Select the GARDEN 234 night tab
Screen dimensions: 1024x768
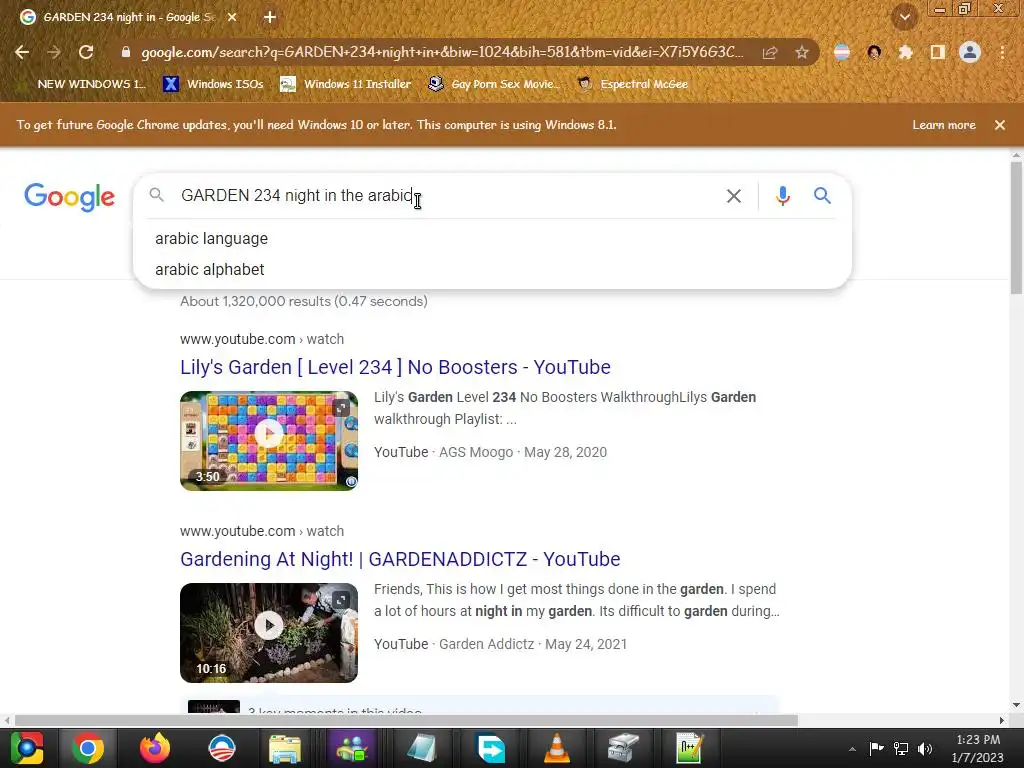tap(128, 18)
